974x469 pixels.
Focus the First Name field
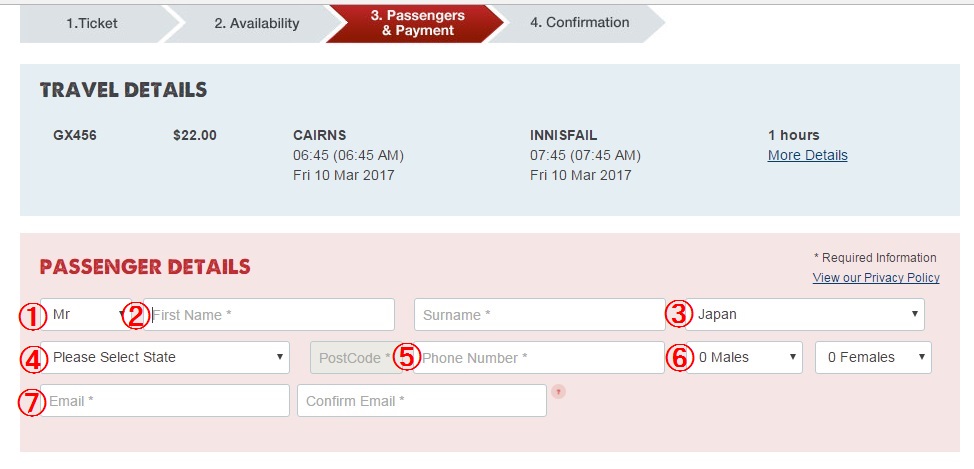click(x=270, y=314)
